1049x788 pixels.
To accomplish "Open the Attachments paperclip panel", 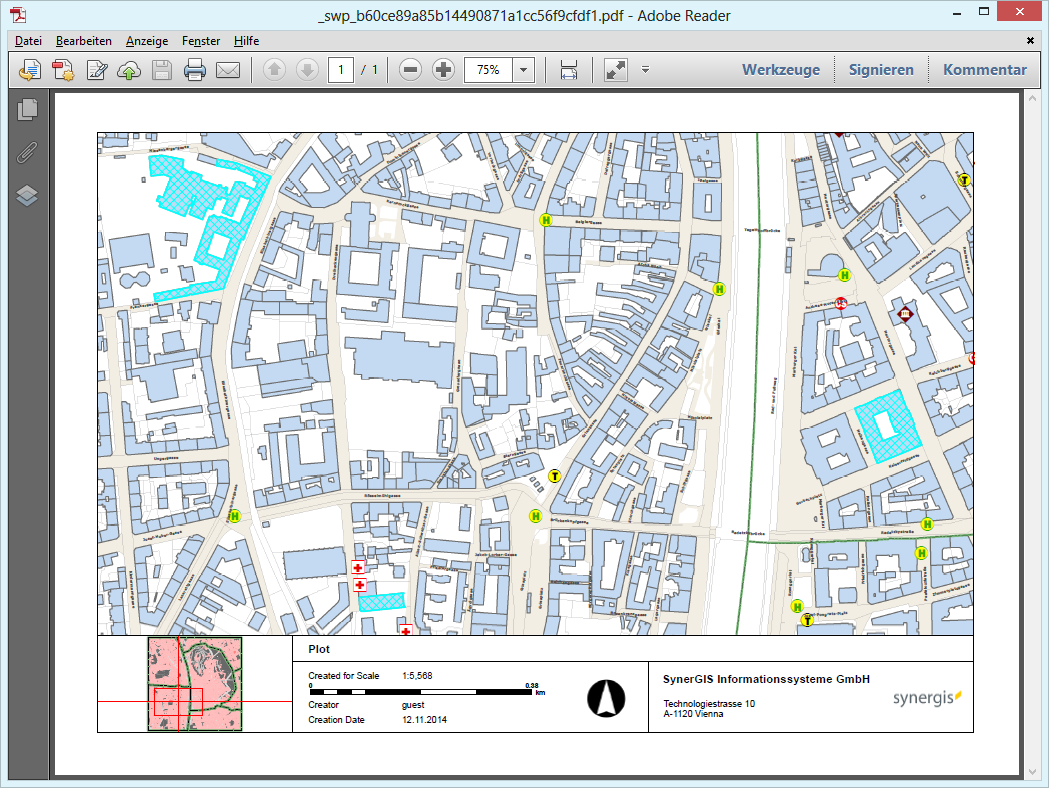I will point(28,153).
